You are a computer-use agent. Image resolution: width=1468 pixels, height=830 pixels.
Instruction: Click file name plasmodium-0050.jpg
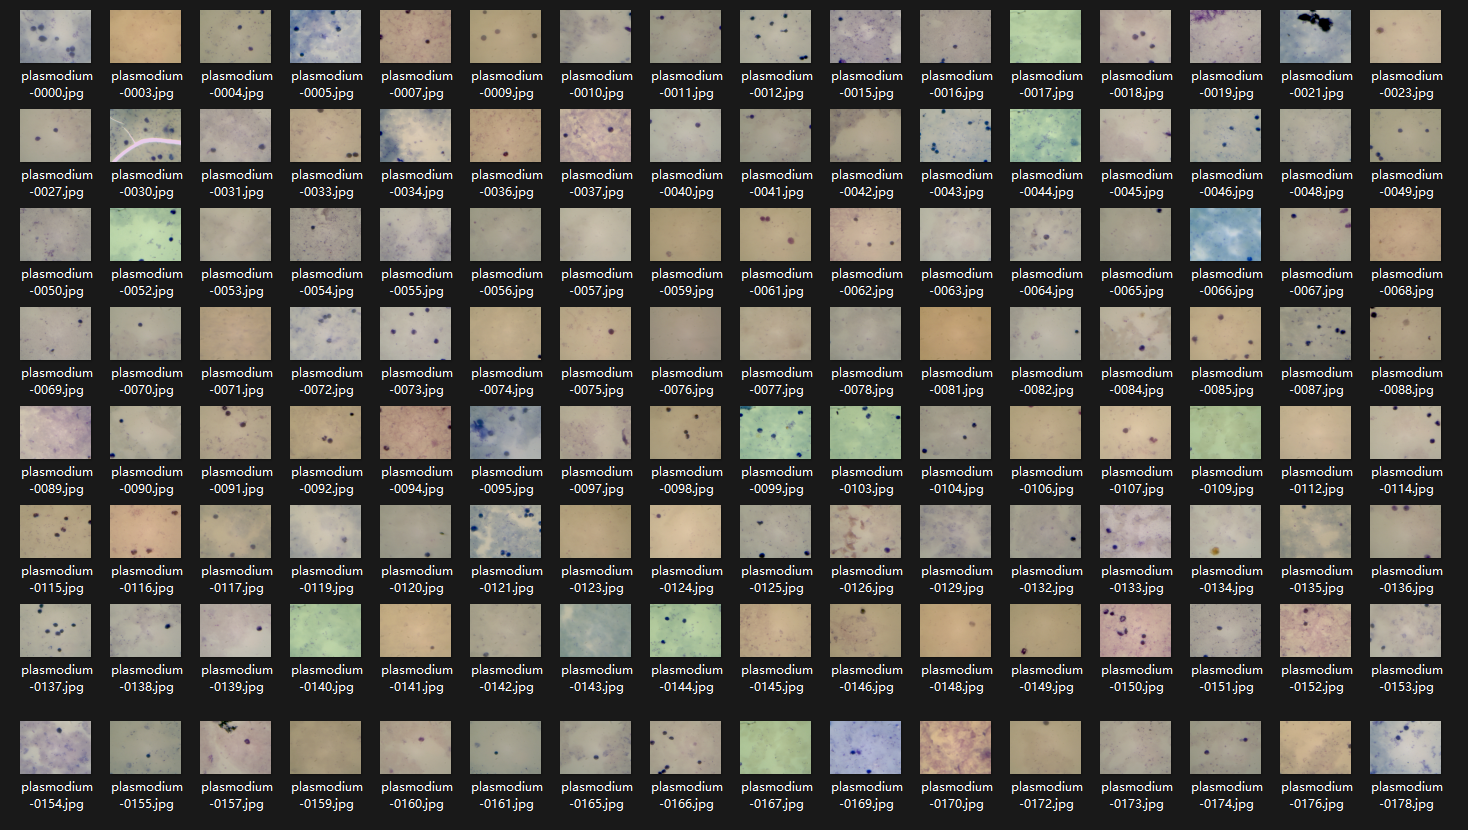point(57,282)
